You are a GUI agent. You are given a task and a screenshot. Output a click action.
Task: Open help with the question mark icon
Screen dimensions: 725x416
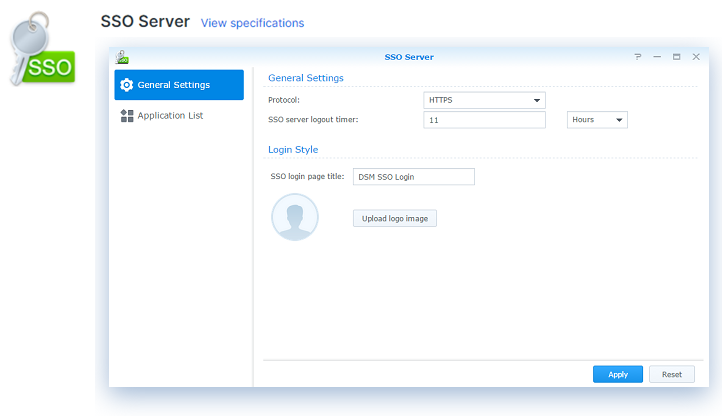(x=638, y=57)
